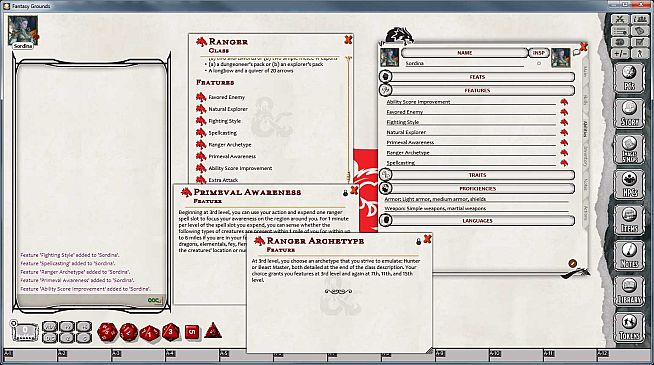
Task: Switch to the Inventory tab of character sheet
Action: [585, 156]
